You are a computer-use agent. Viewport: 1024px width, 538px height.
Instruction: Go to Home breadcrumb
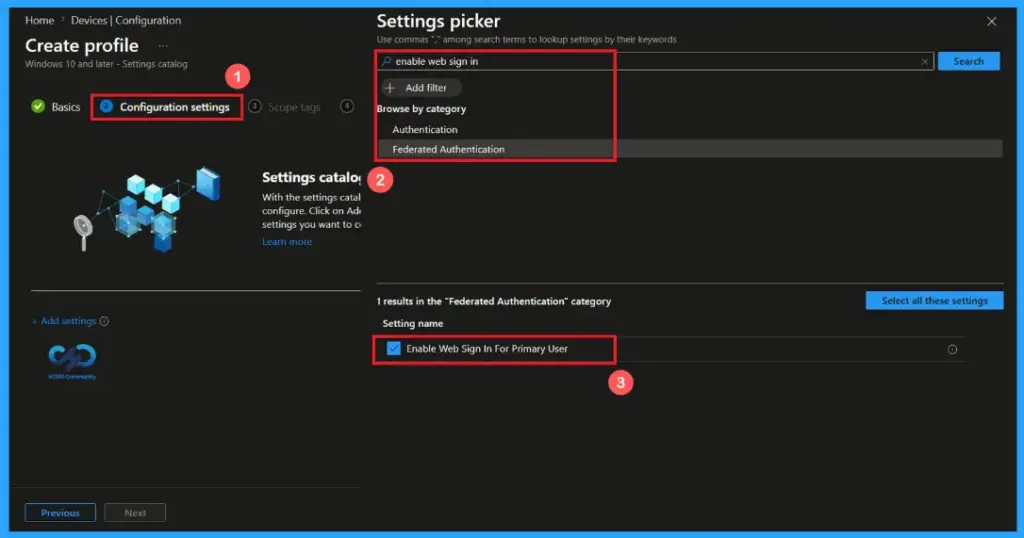pyautogui.click(x=39, y=20)
